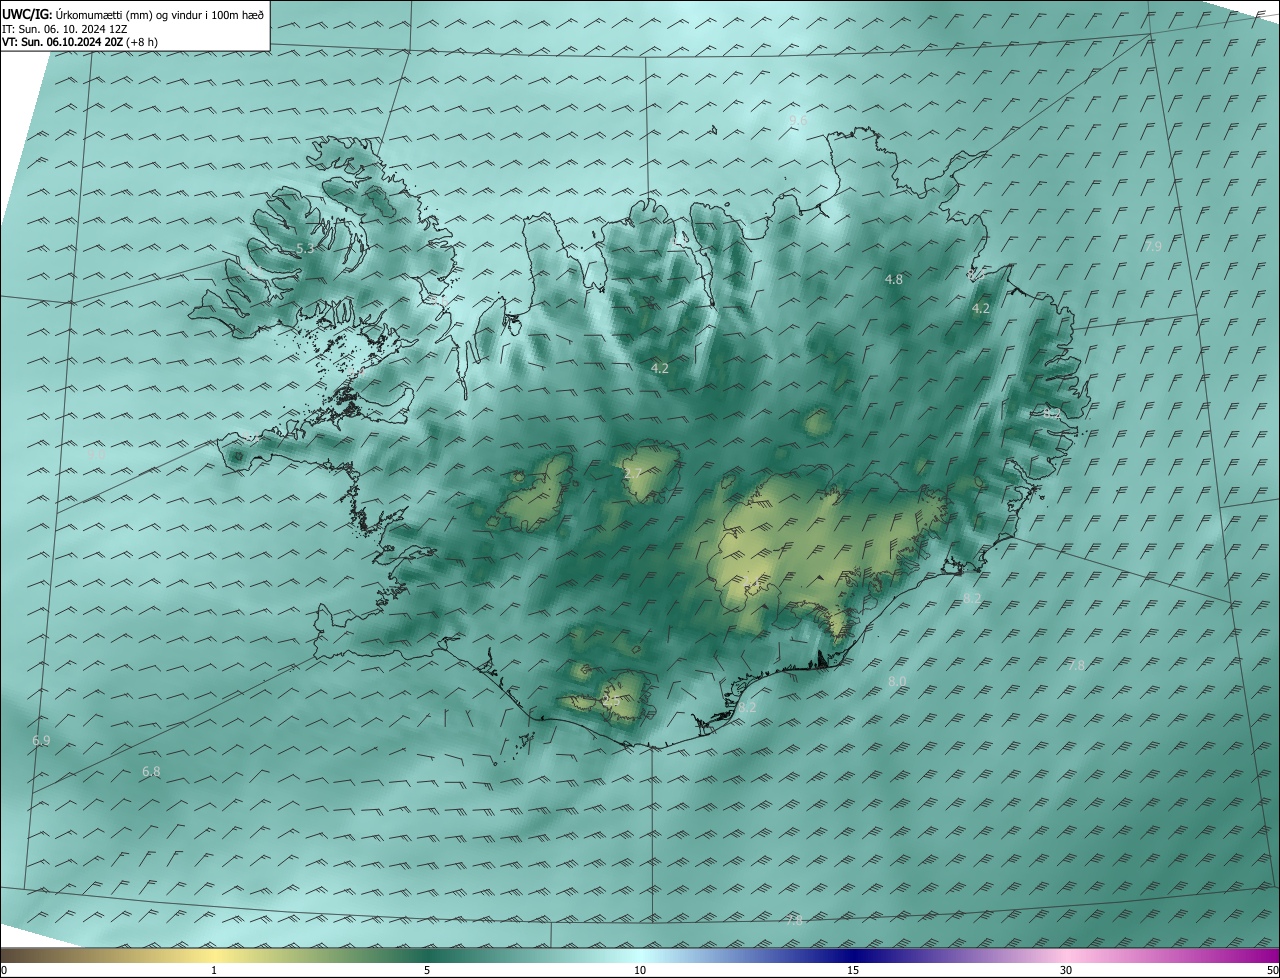Image resolution: width=1280 pixels, height=978 pixels.
Task: Click the '50' tick label on color scale
Action: pos(1272,970)
